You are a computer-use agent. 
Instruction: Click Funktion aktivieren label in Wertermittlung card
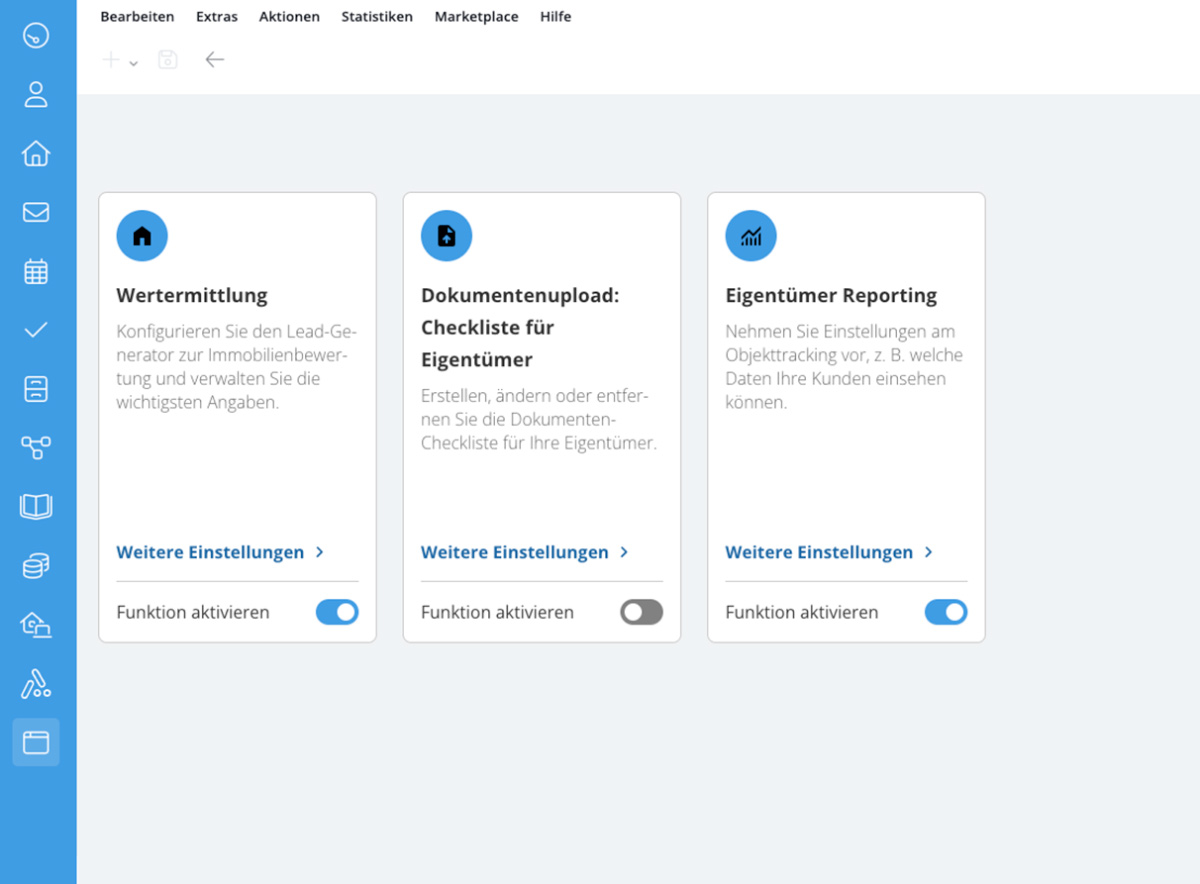[193, 612]
